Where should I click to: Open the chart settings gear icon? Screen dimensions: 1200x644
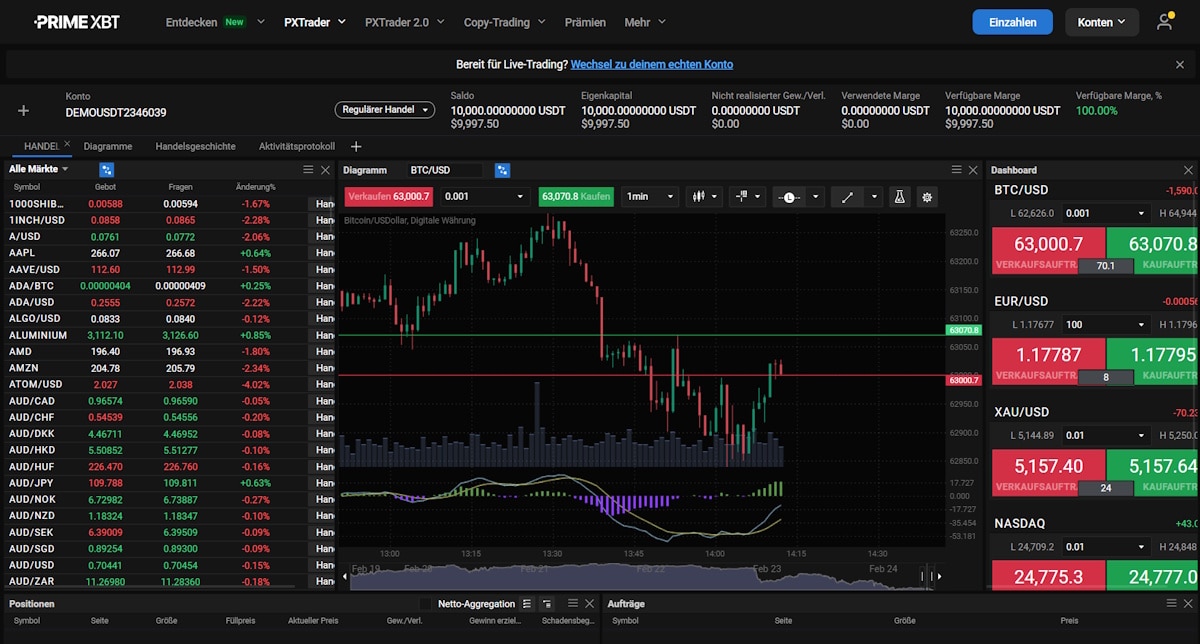(927, 197)
